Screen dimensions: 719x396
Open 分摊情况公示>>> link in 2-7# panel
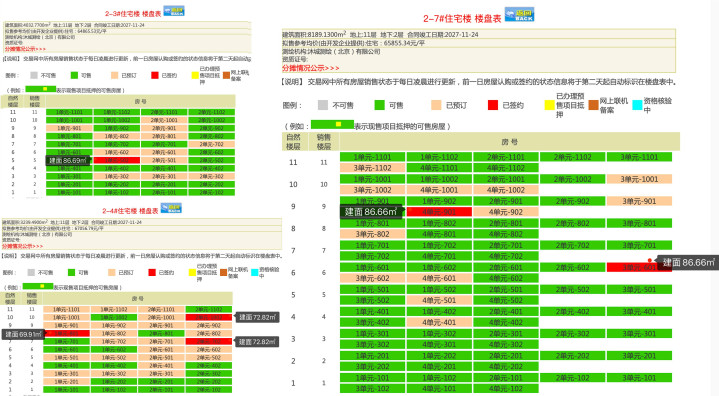[x=310, y=68]
